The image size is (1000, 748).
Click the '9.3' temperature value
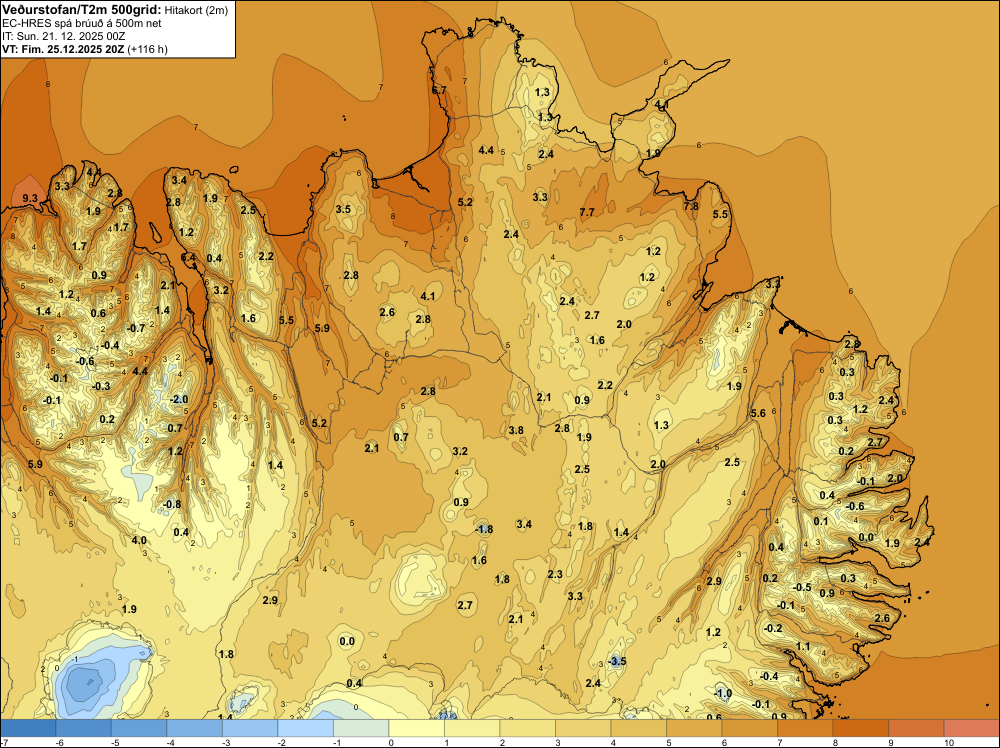[30, 198]
